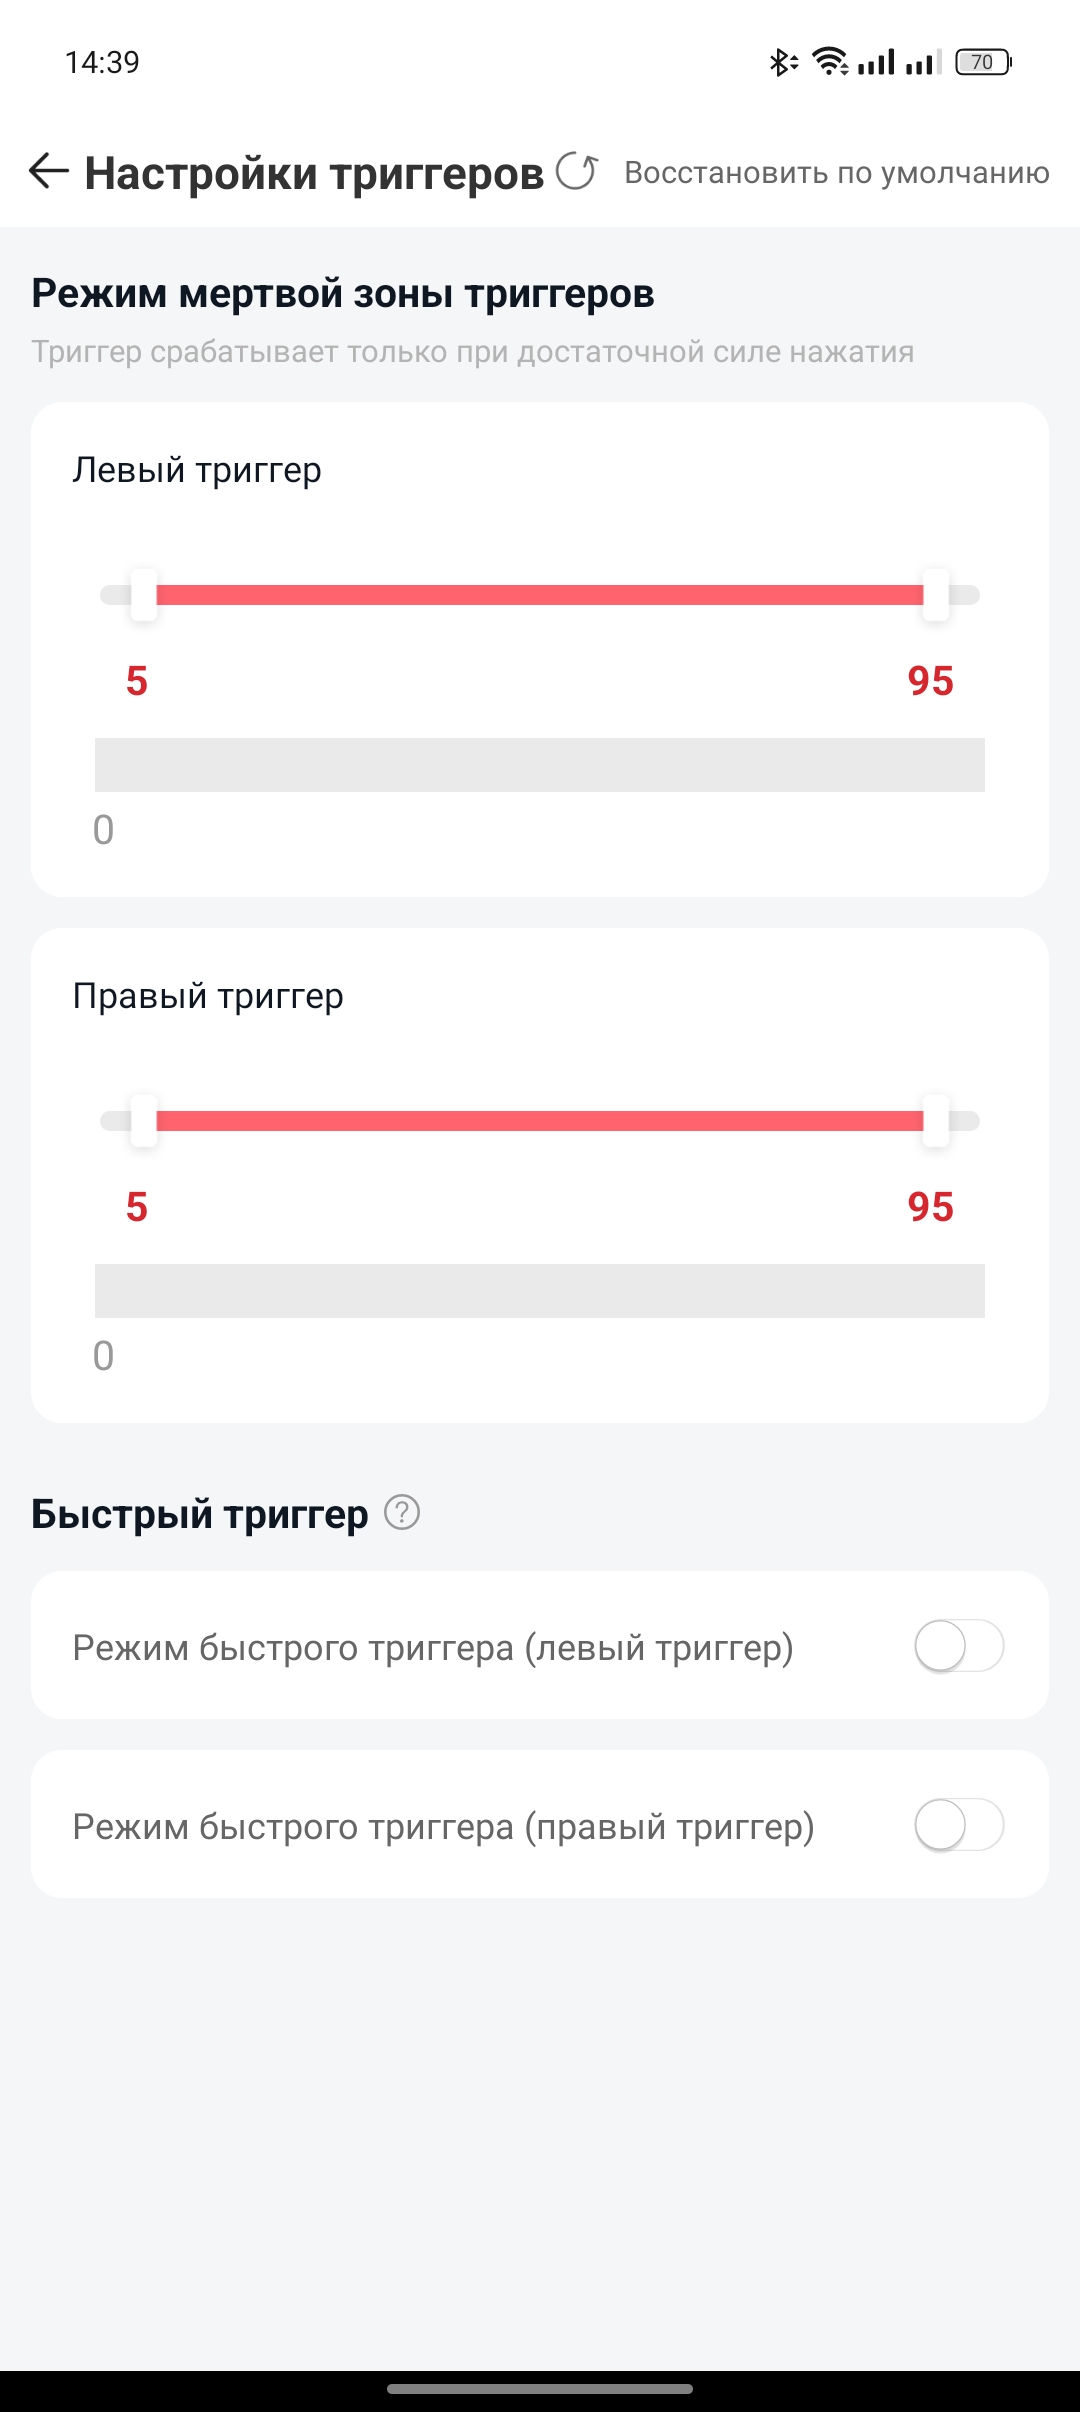Click the left handle of Правый триггер slider
Viewport: 1080px width, 2412px height.
click(144, 1121)
